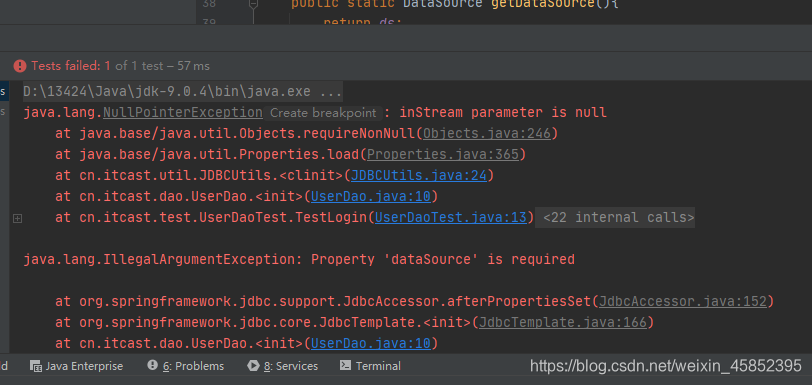The width and height of the screenshot is (812, 385).
Task: Open UserDao.java:10 link in first stack trace
Action: point(371,196)
